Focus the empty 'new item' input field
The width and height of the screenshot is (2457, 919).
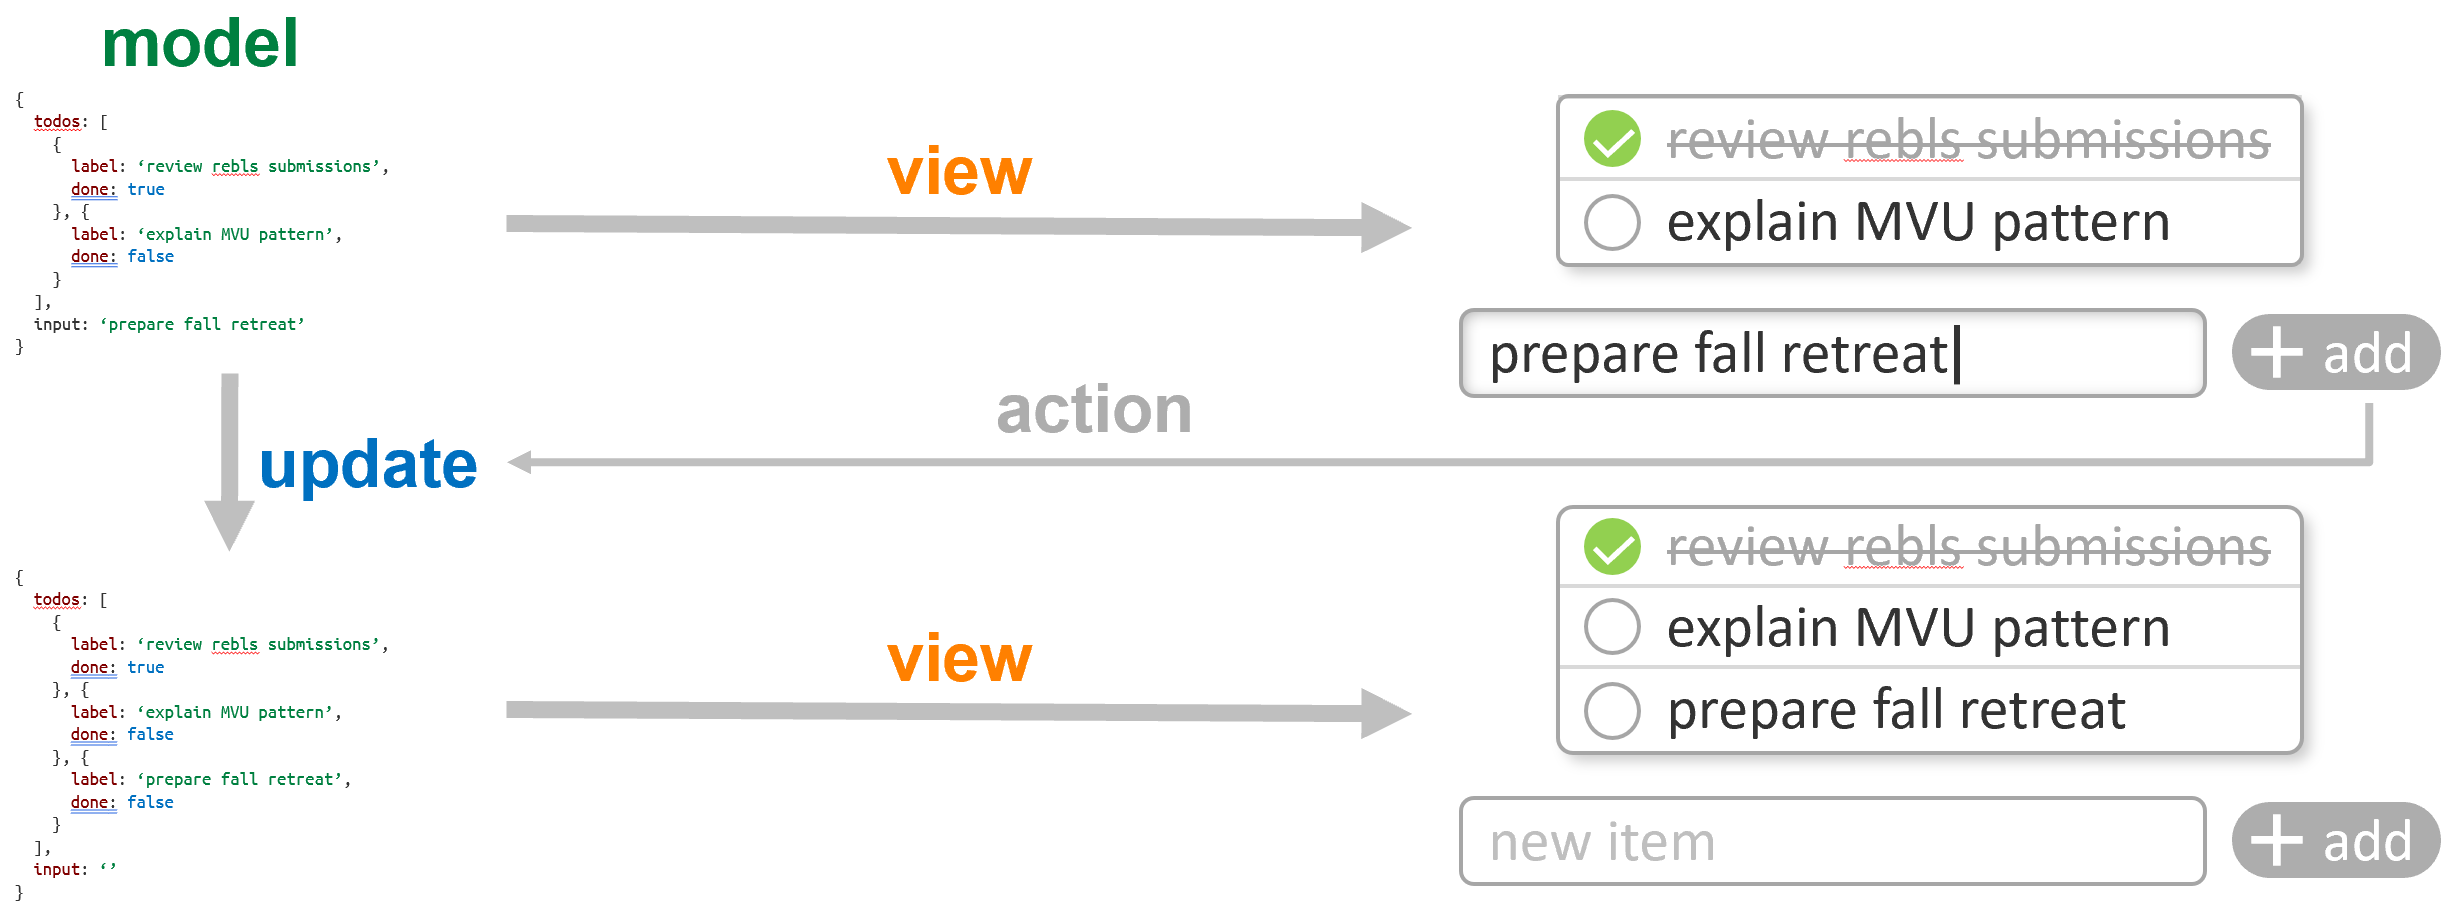coord(1830,841)
